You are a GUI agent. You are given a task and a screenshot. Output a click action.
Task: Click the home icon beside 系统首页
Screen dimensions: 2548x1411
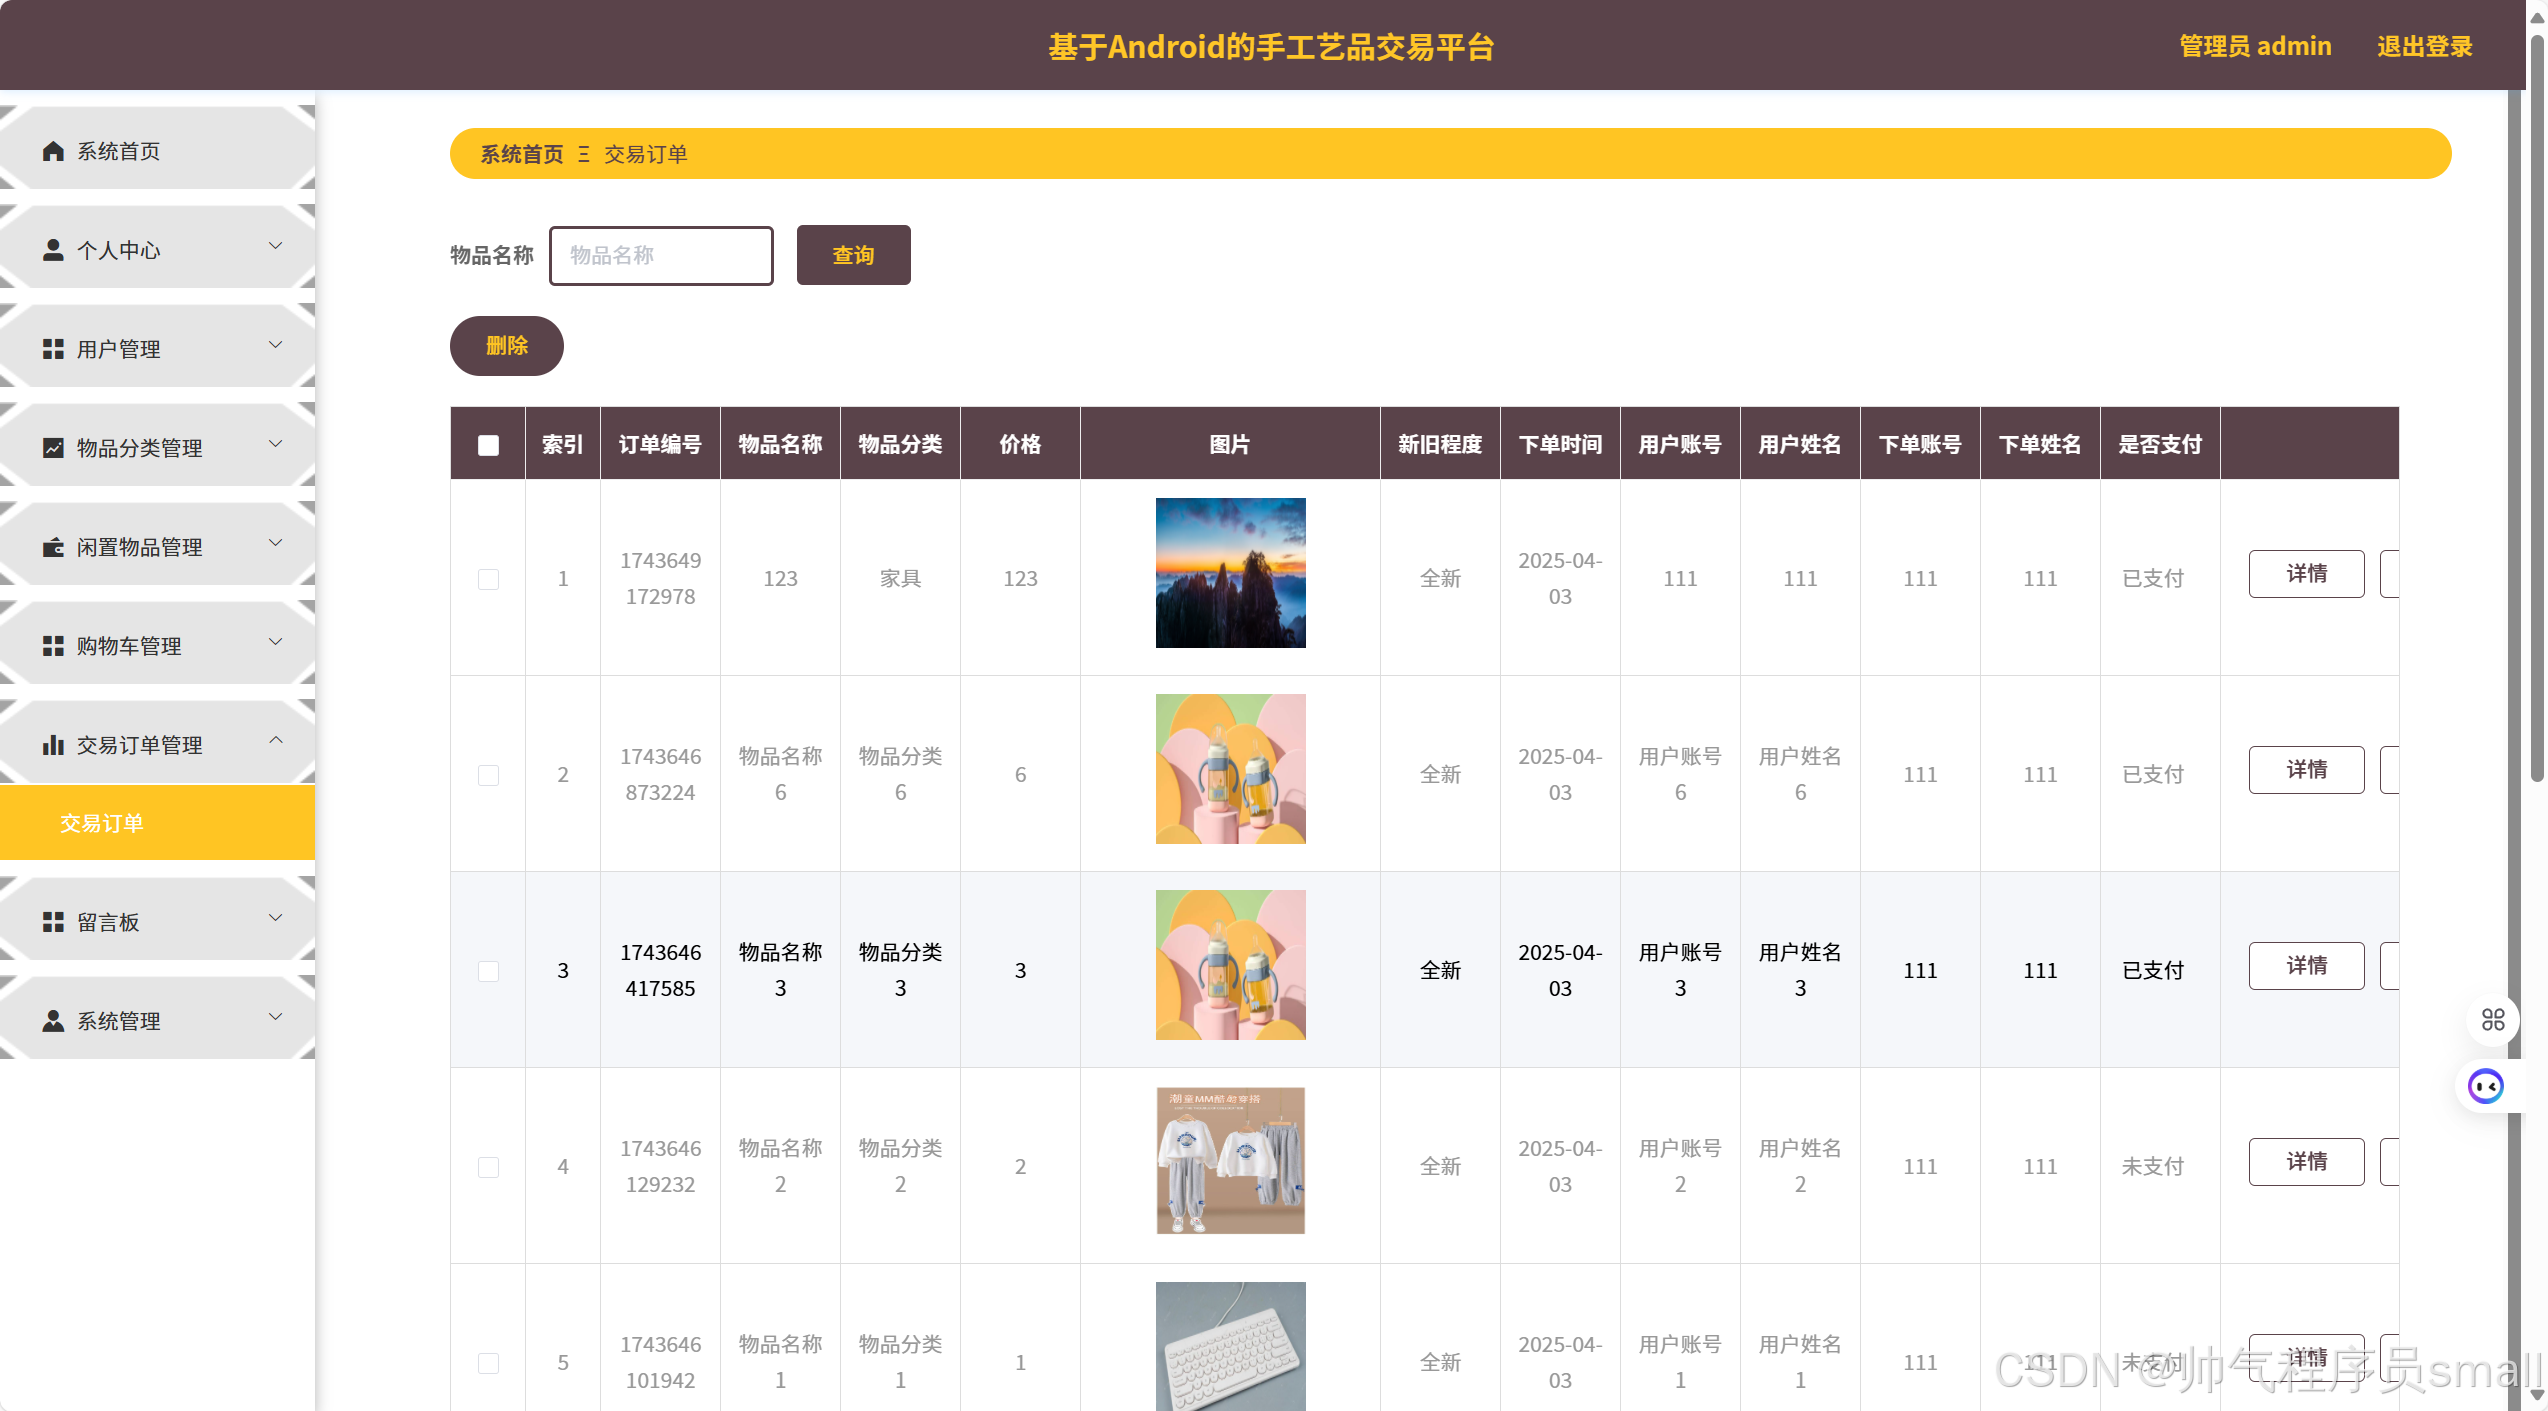[x=53, y=151]
